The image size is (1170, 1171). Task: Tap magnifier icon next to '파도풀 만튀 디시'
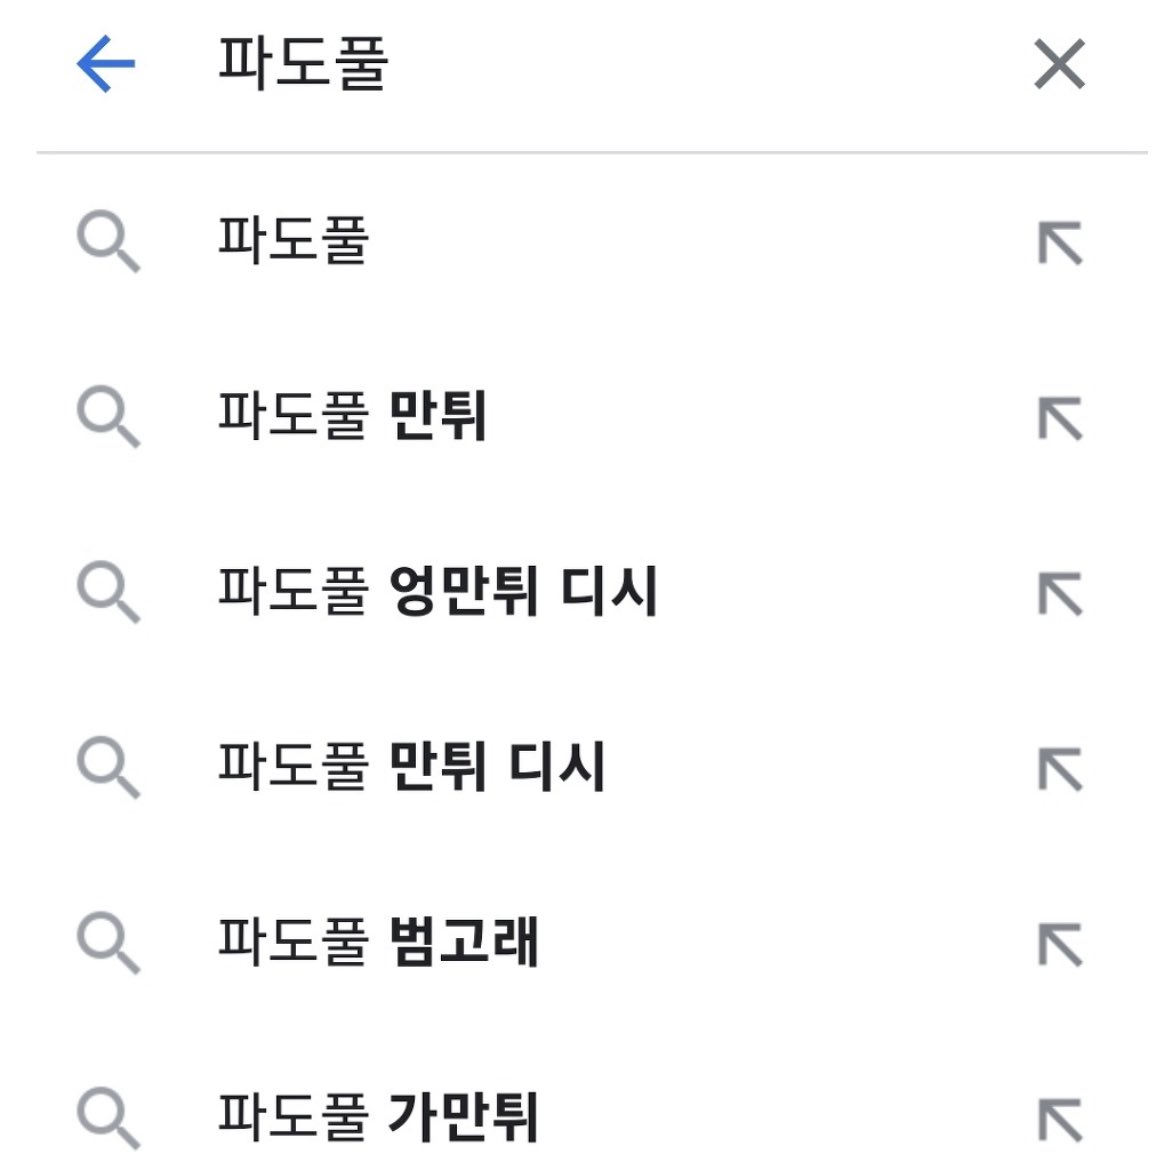click(108, 769)
